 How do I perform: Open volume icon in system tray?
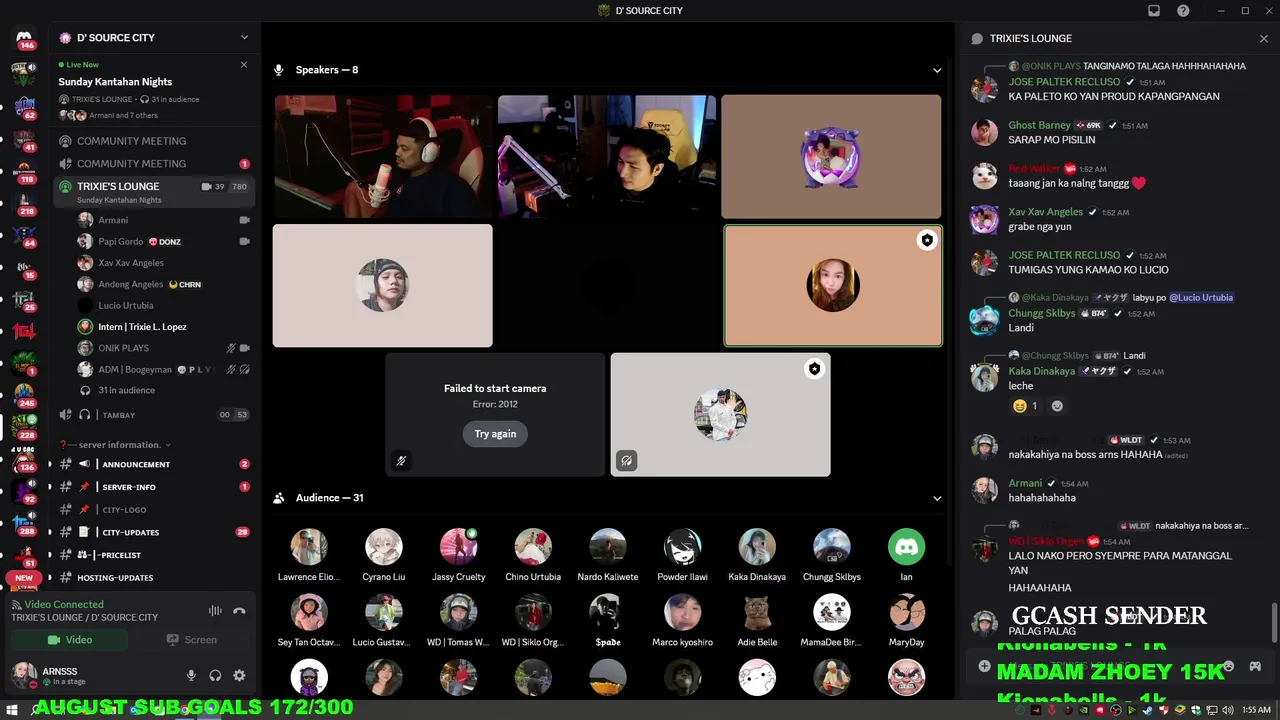click(1227, 710)
